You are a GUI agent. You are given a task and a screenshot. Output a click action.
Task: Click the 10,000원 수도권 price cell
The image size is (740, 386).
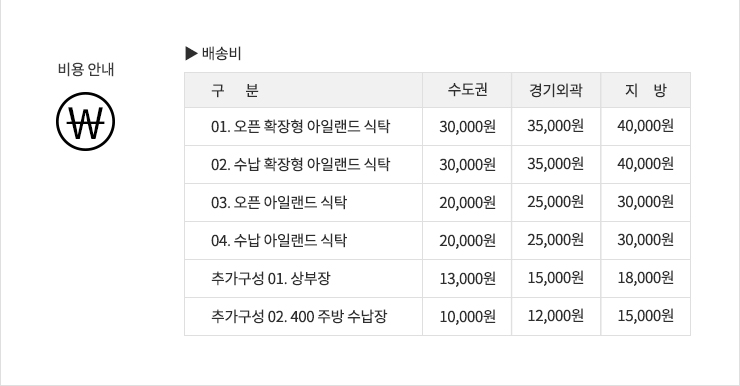click(x=467, y=316)
